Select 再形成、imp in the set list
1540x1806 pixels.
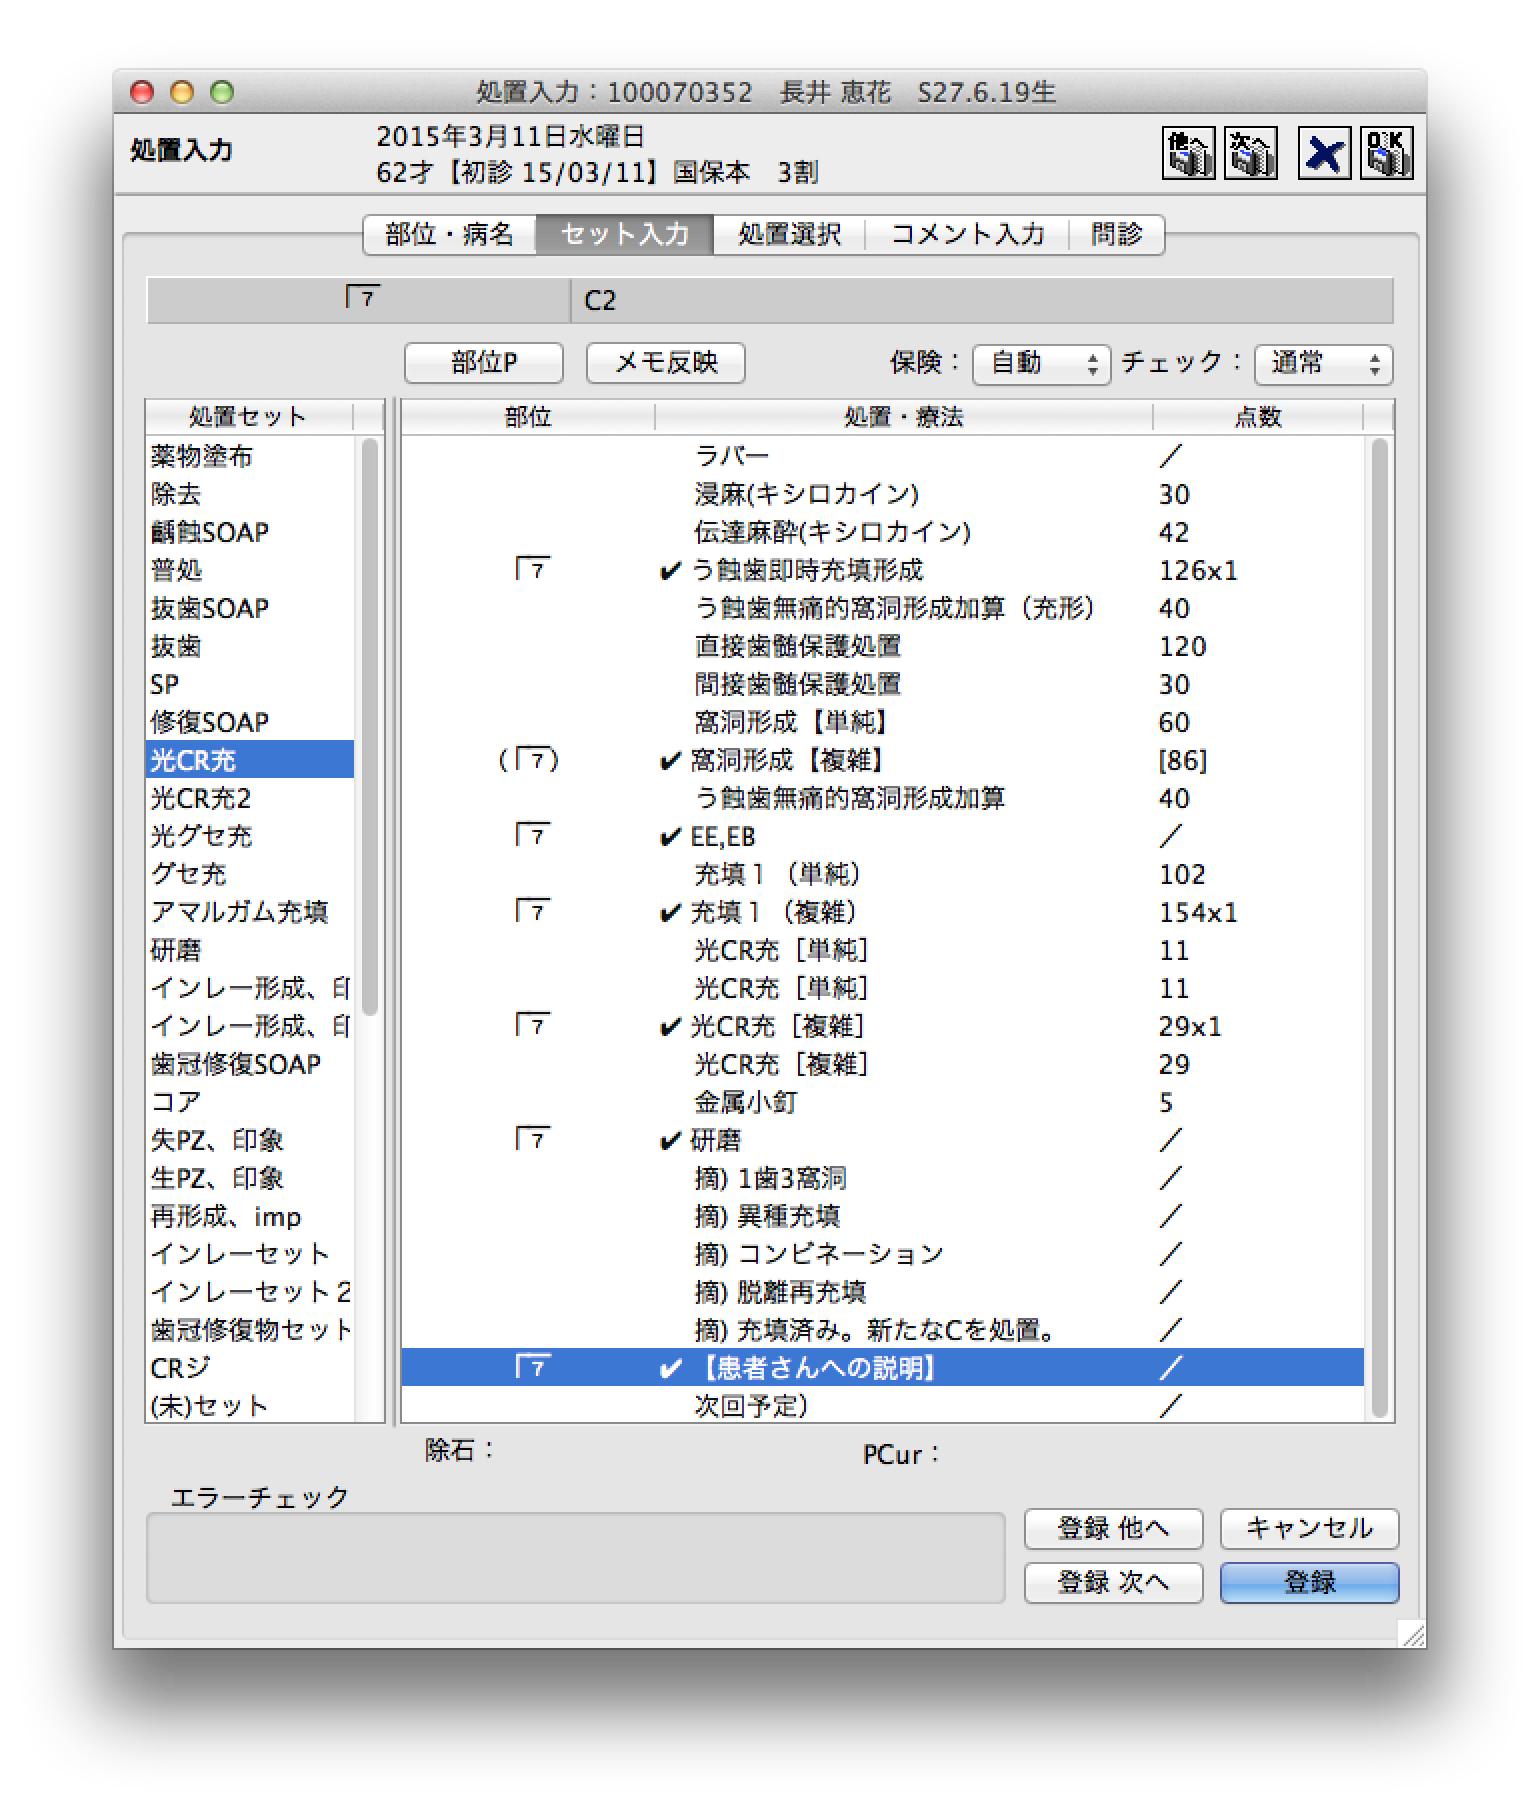[x=250, y=1217]
